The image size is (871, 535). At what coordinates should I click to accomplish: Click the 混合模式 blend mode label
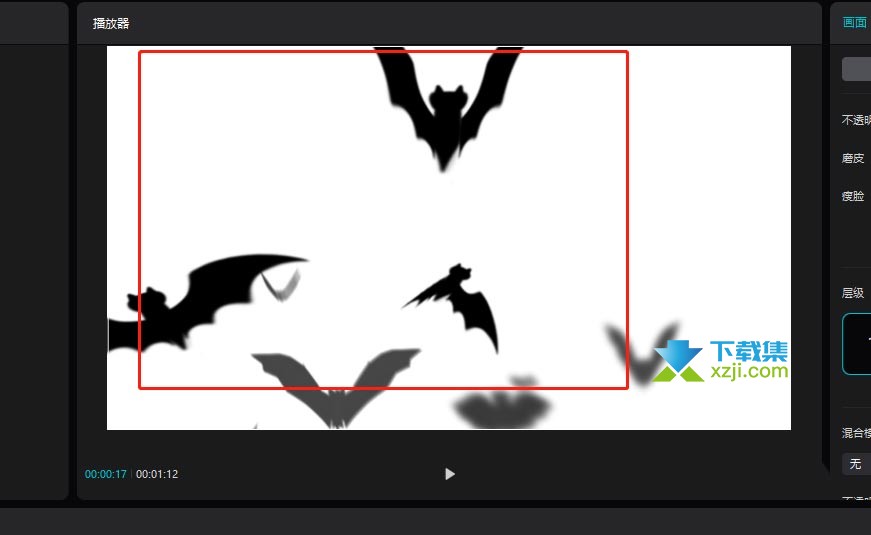[x=857, y=433]
